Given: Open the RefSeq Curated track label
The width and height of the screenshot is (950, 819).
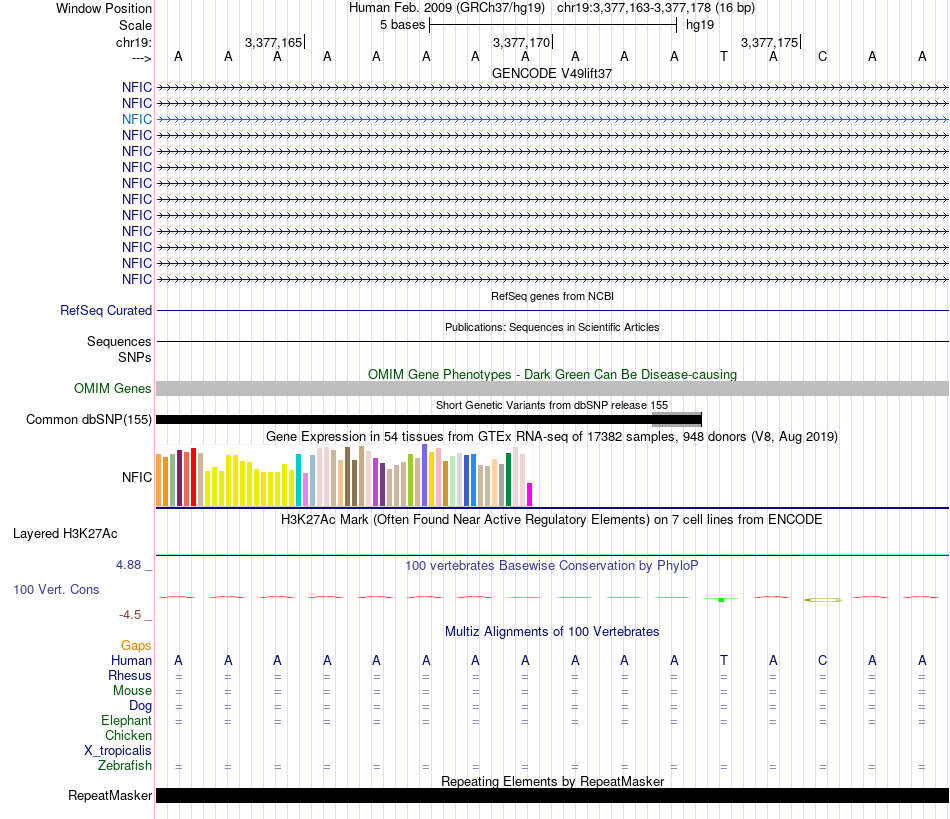Looking at the screenshot, I should (x=106, y=310).
